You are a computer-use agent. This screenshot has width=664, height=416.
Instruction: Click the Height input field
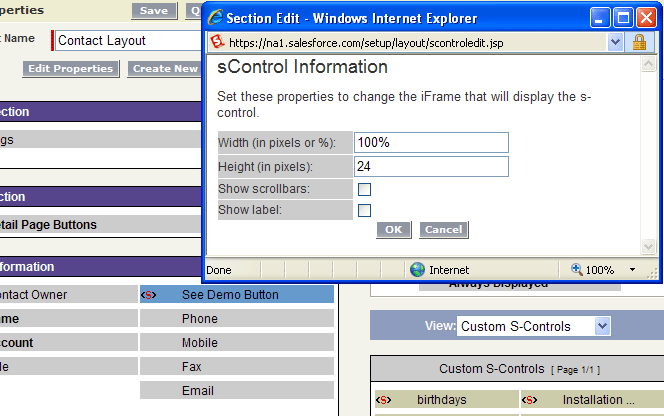point(431,166)
